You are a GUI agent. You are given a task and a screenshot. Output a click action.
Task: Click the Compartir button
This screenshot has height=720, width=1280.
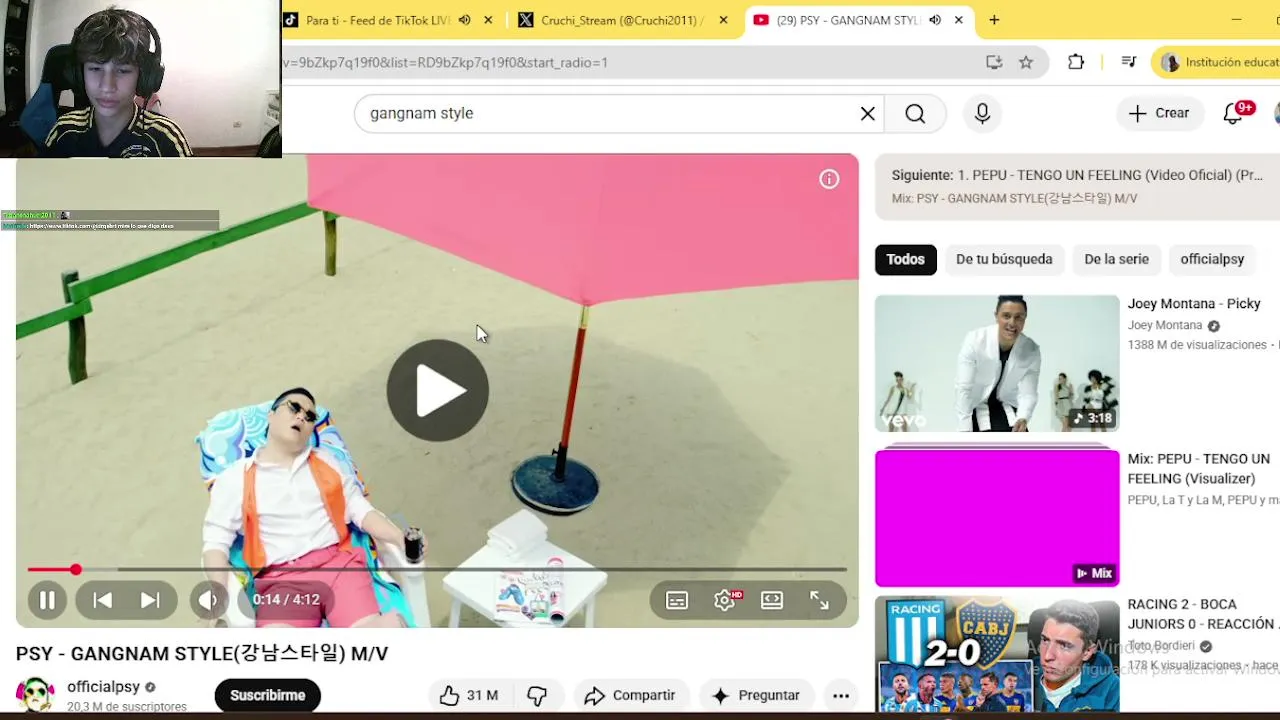(630, 695)
